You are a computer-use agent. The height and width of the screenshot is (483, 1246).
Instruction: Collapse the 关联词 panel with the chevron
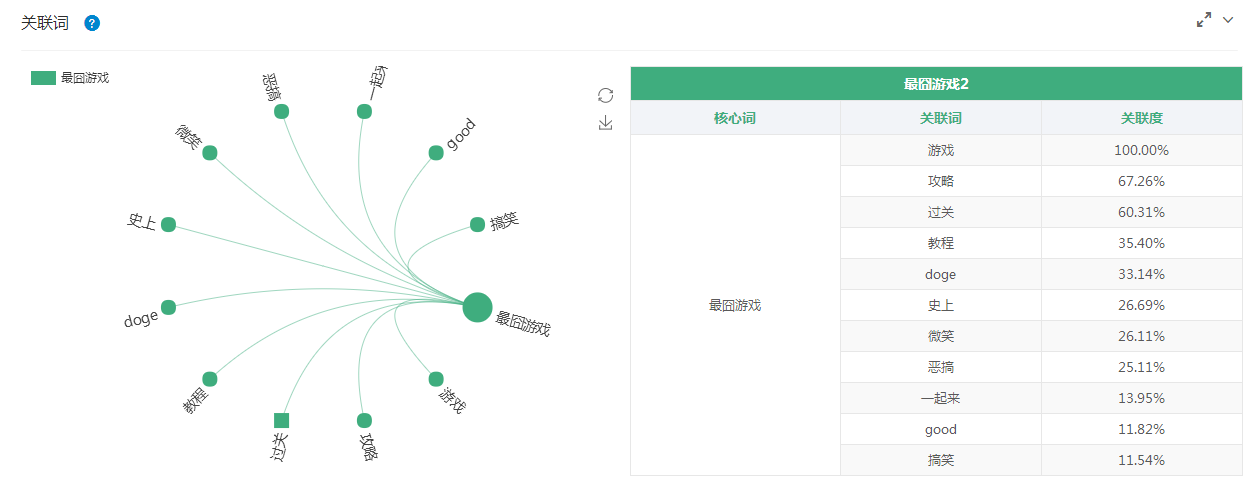tap(1229, 20)
